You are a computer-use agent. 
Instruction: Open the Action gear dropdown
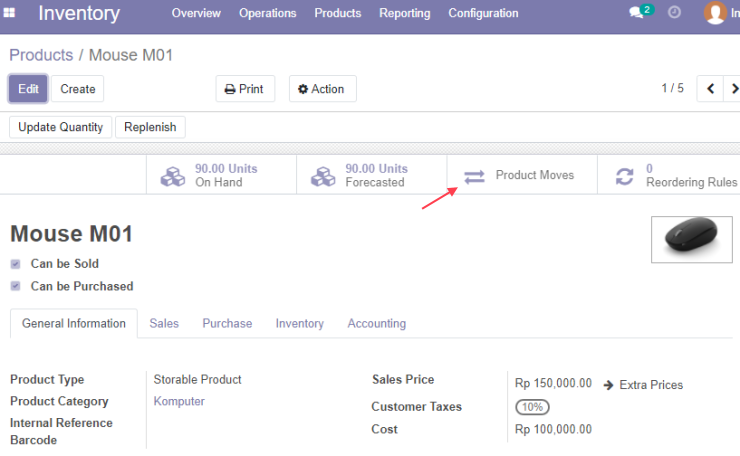pos(322,89)
